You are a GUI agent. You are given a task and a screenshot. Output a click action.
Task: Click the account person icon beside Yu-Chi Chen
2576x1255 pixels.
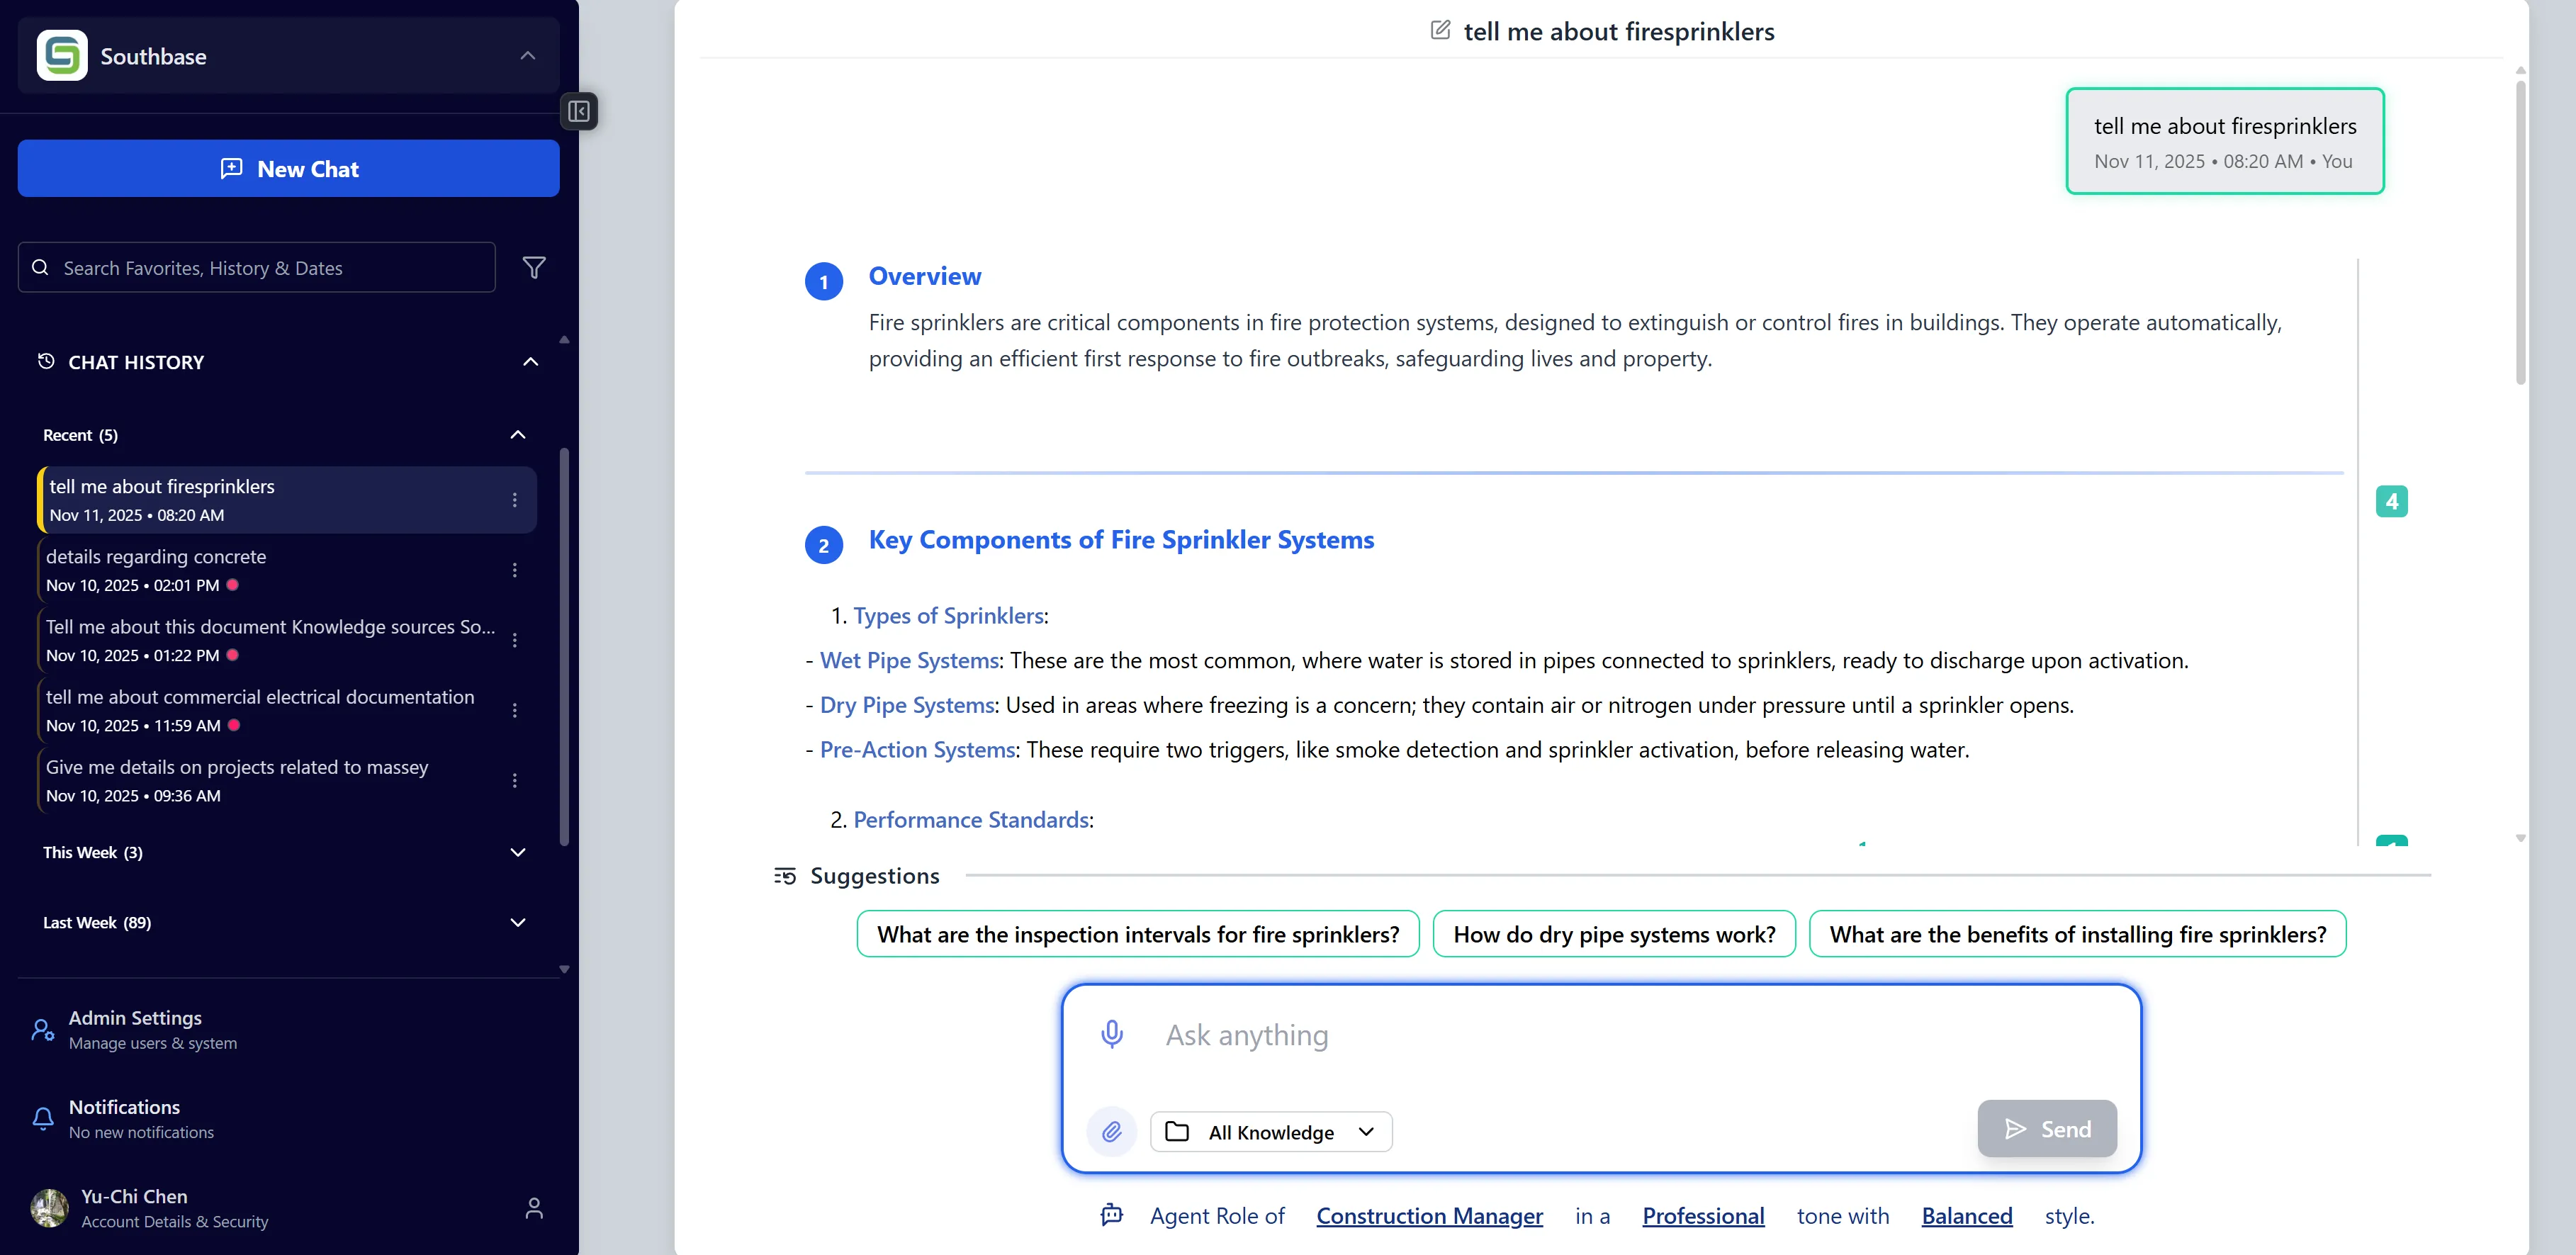pyautogui.click(x=534, y=1208)
